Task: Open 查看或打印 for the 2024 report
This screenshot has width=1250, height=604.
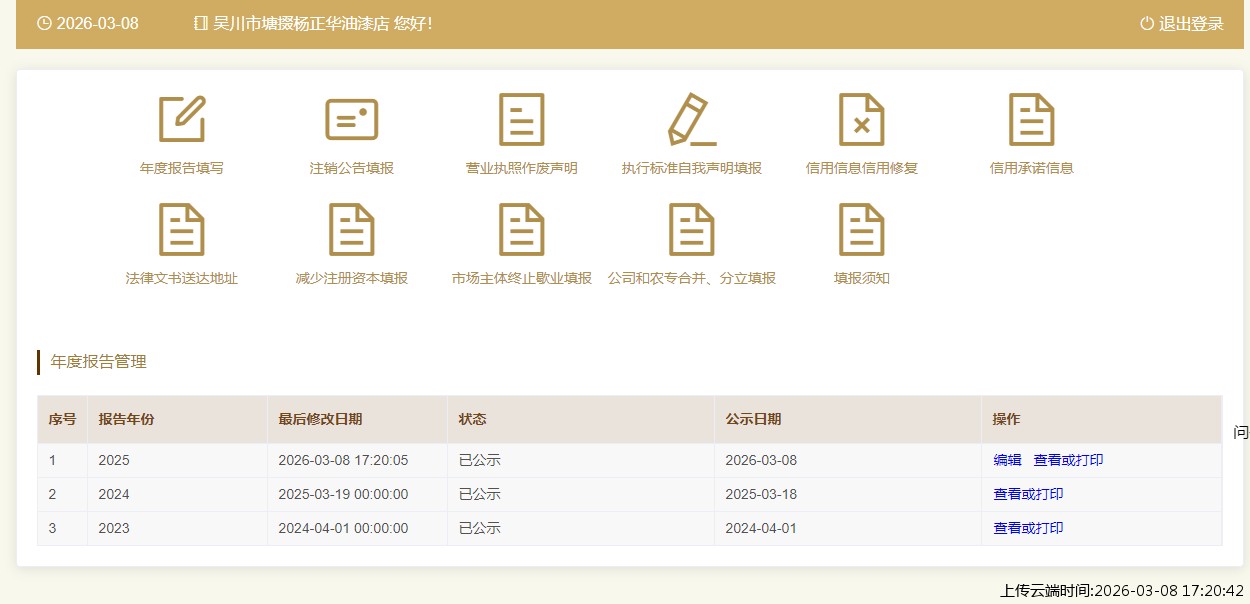Action: click(1028, 494)
